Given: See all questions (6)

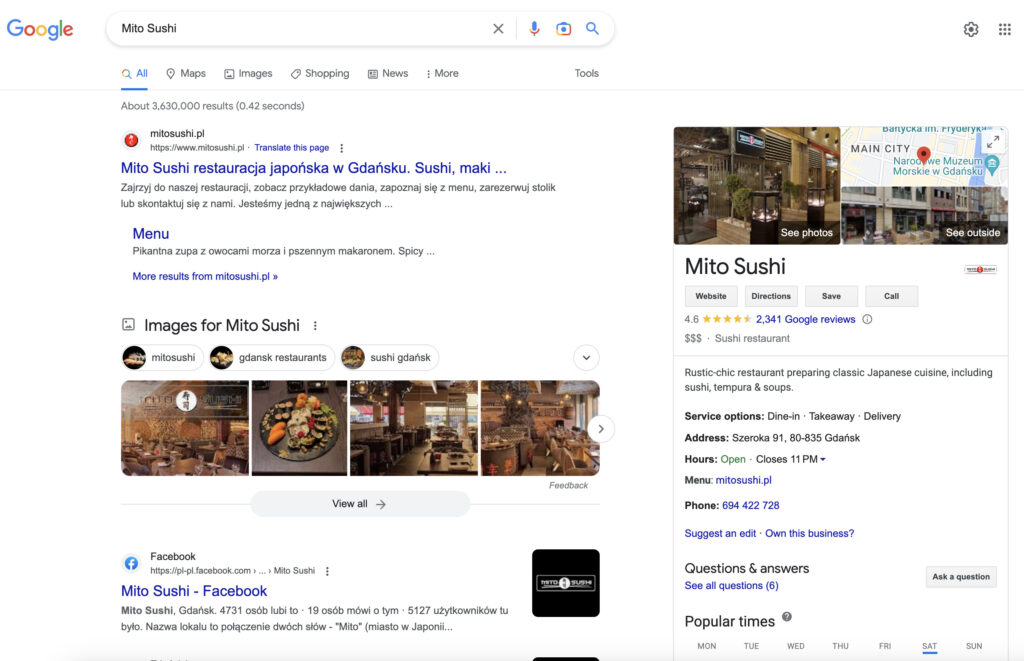Looking at the screenshot, I should point(731,586).
